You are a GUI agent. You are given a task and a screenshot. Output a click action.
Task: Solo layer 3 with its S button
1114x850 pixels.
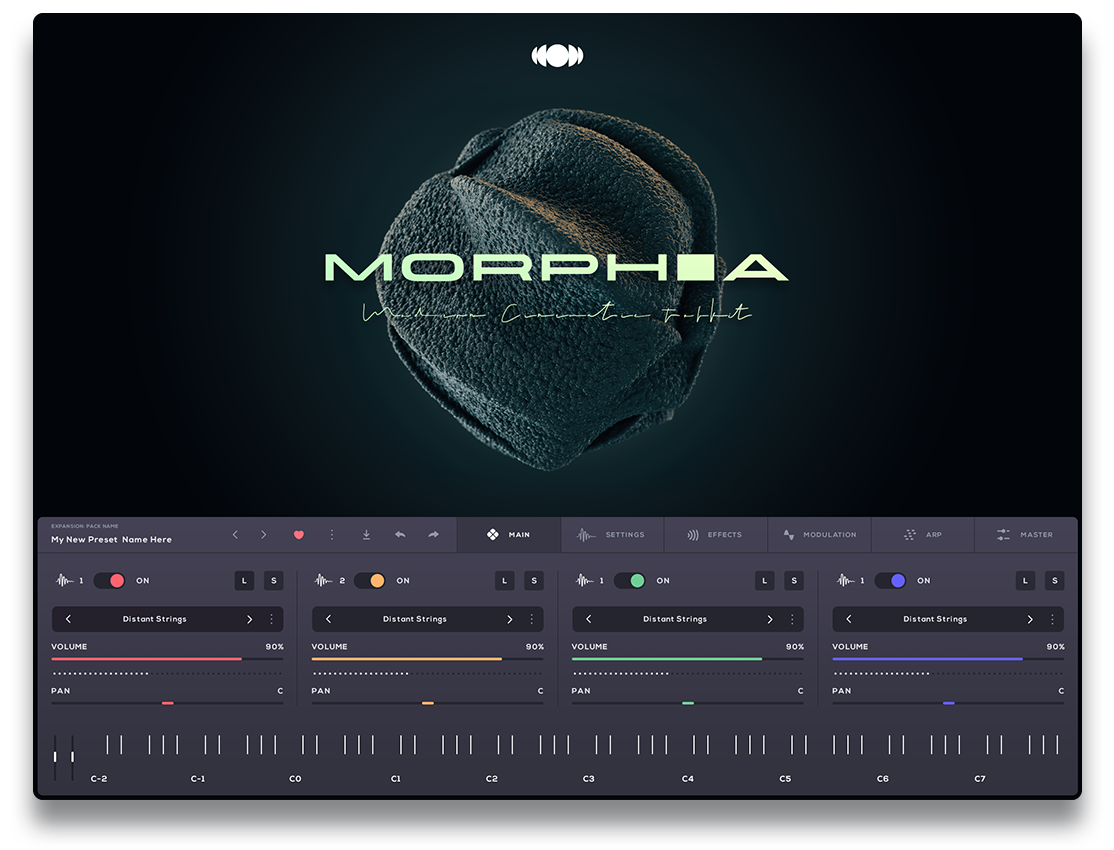pos(794,580)
